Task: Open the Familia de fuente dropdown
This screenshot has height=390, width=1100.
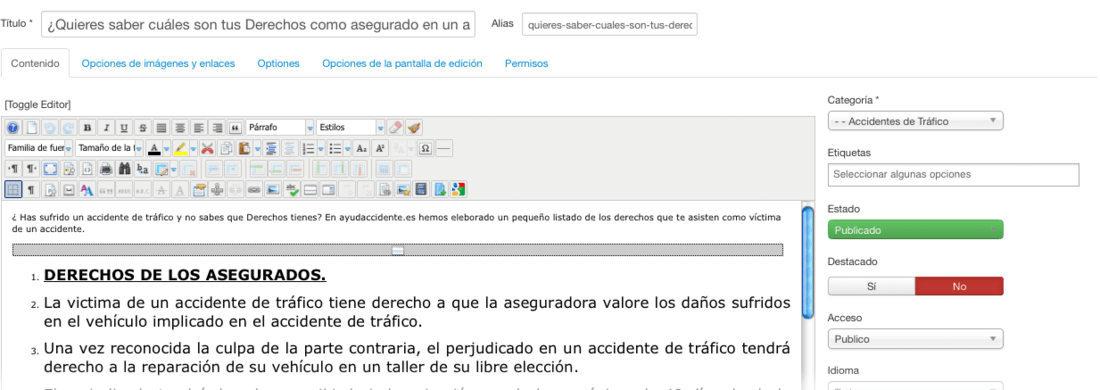Action: click(x=39, y=148)
